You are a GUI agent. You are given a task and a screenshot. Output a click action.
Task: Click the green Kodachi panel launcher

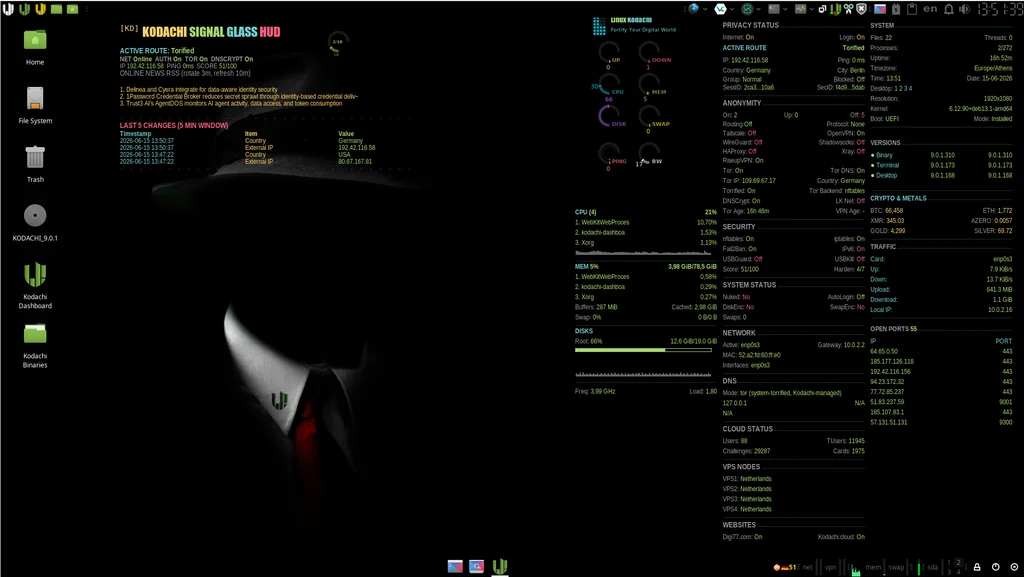tap(25, 9)
